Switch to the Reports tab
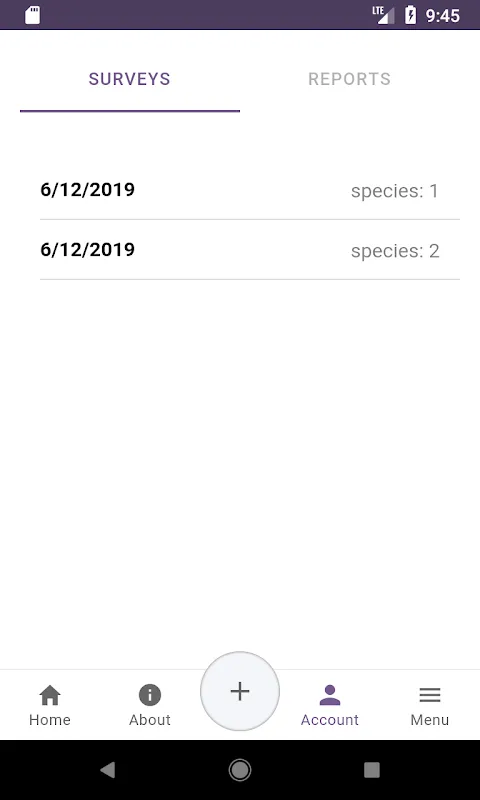Image resolution: width=480 pixels, height=800 pixels. coord(349,80)
